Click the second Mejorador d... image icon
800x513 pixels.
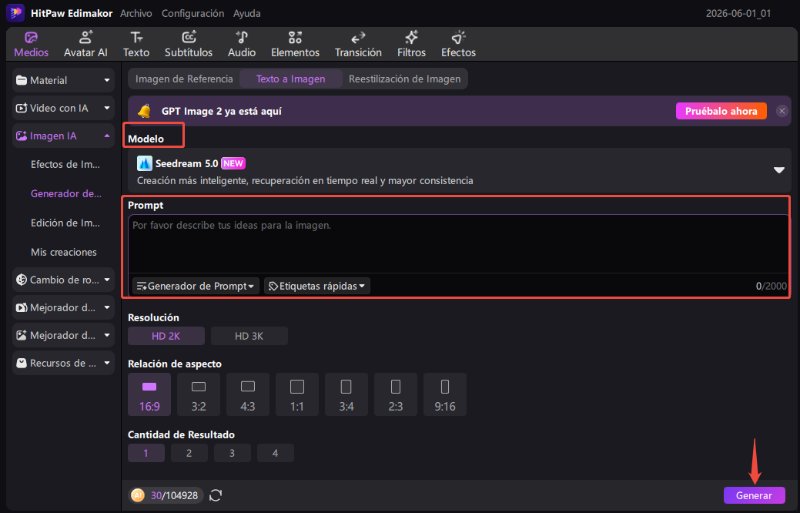click(x=21, y=335)
